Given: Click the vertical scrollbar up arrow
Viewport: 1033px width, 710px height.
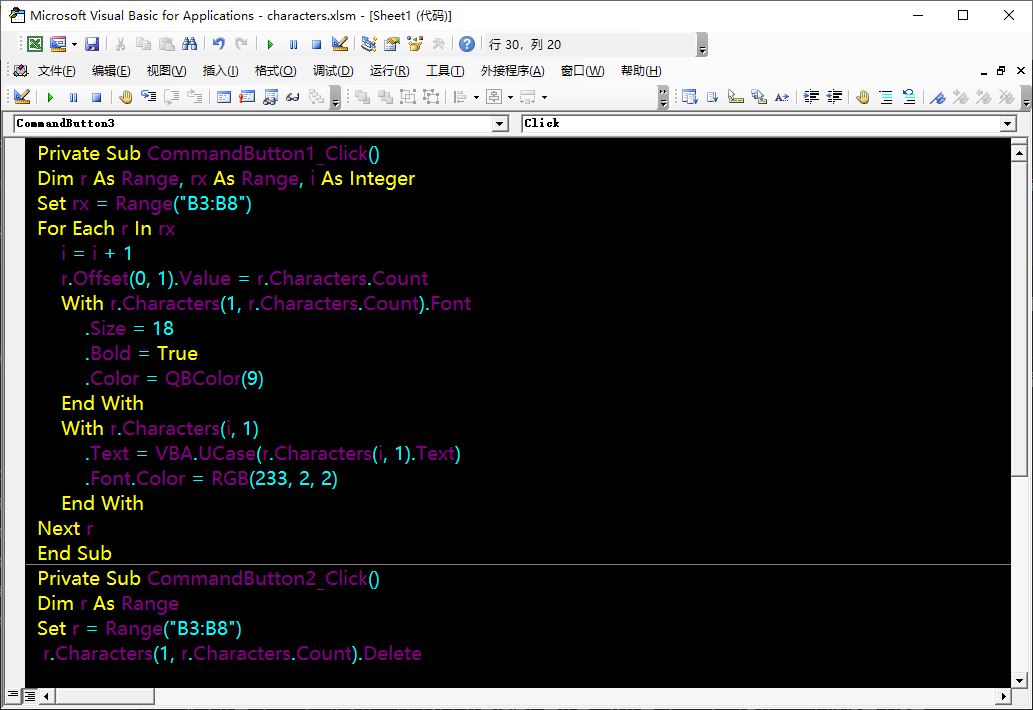Looking at the screenshot, I should [x=1019, y=153].
